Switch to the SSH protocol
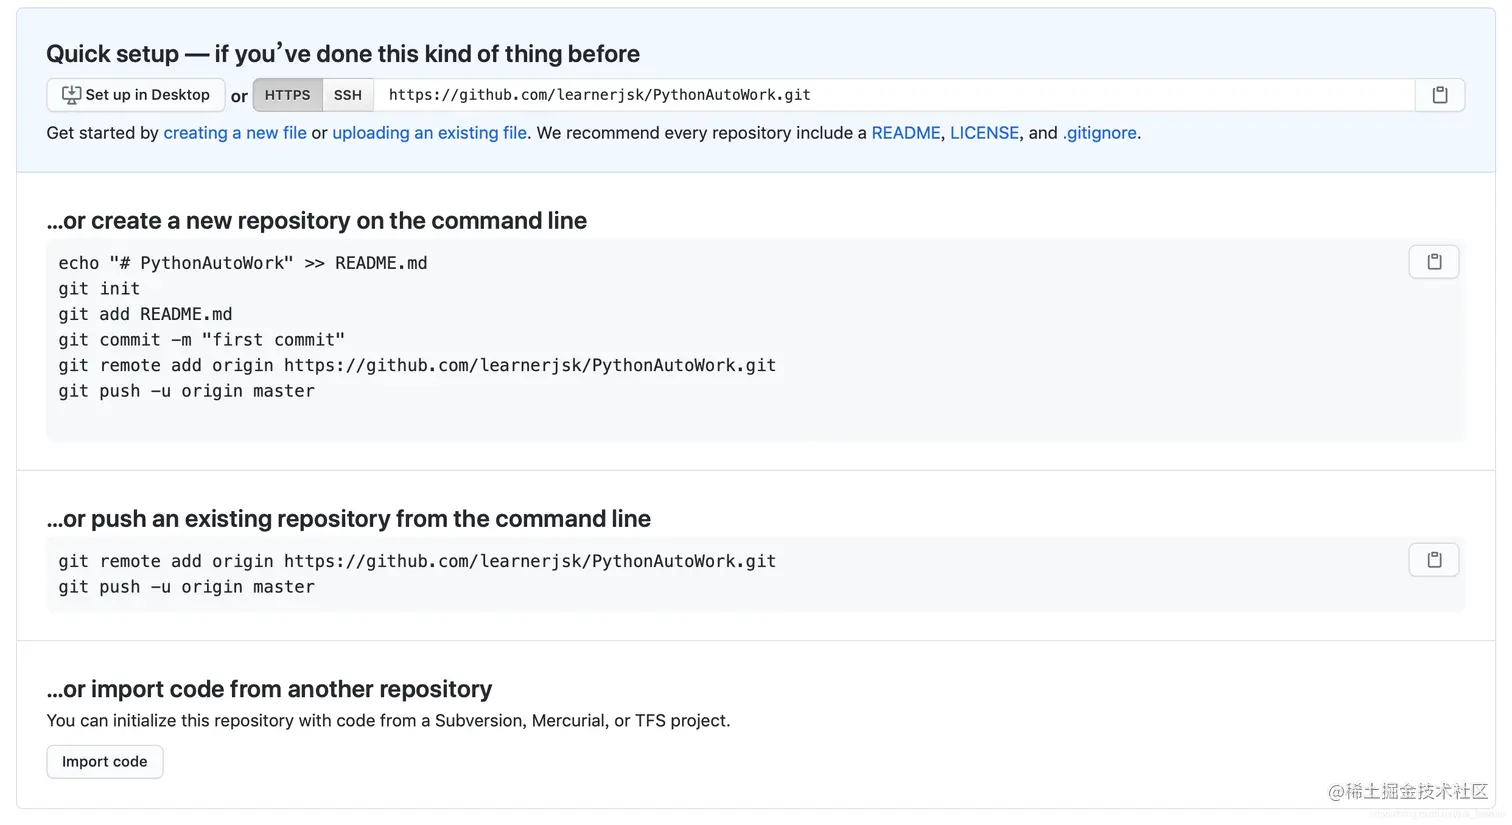Image resolution: width=1512 pixels, height=825 pixels. coord(348,95)
